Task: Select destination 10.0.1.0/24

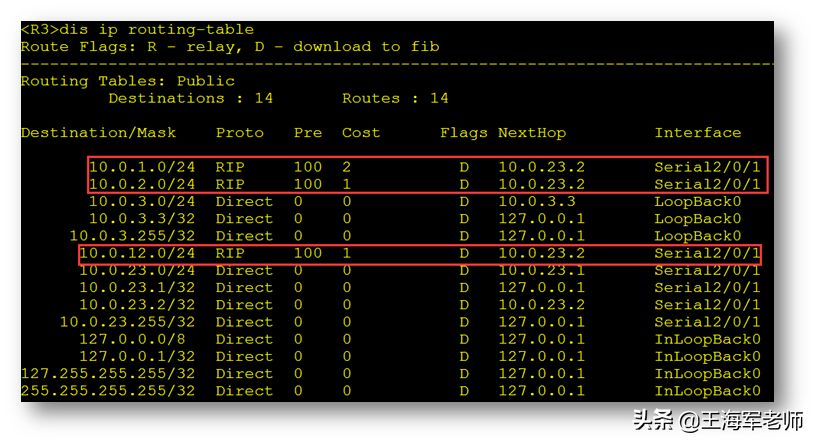Action: (142, 167)
